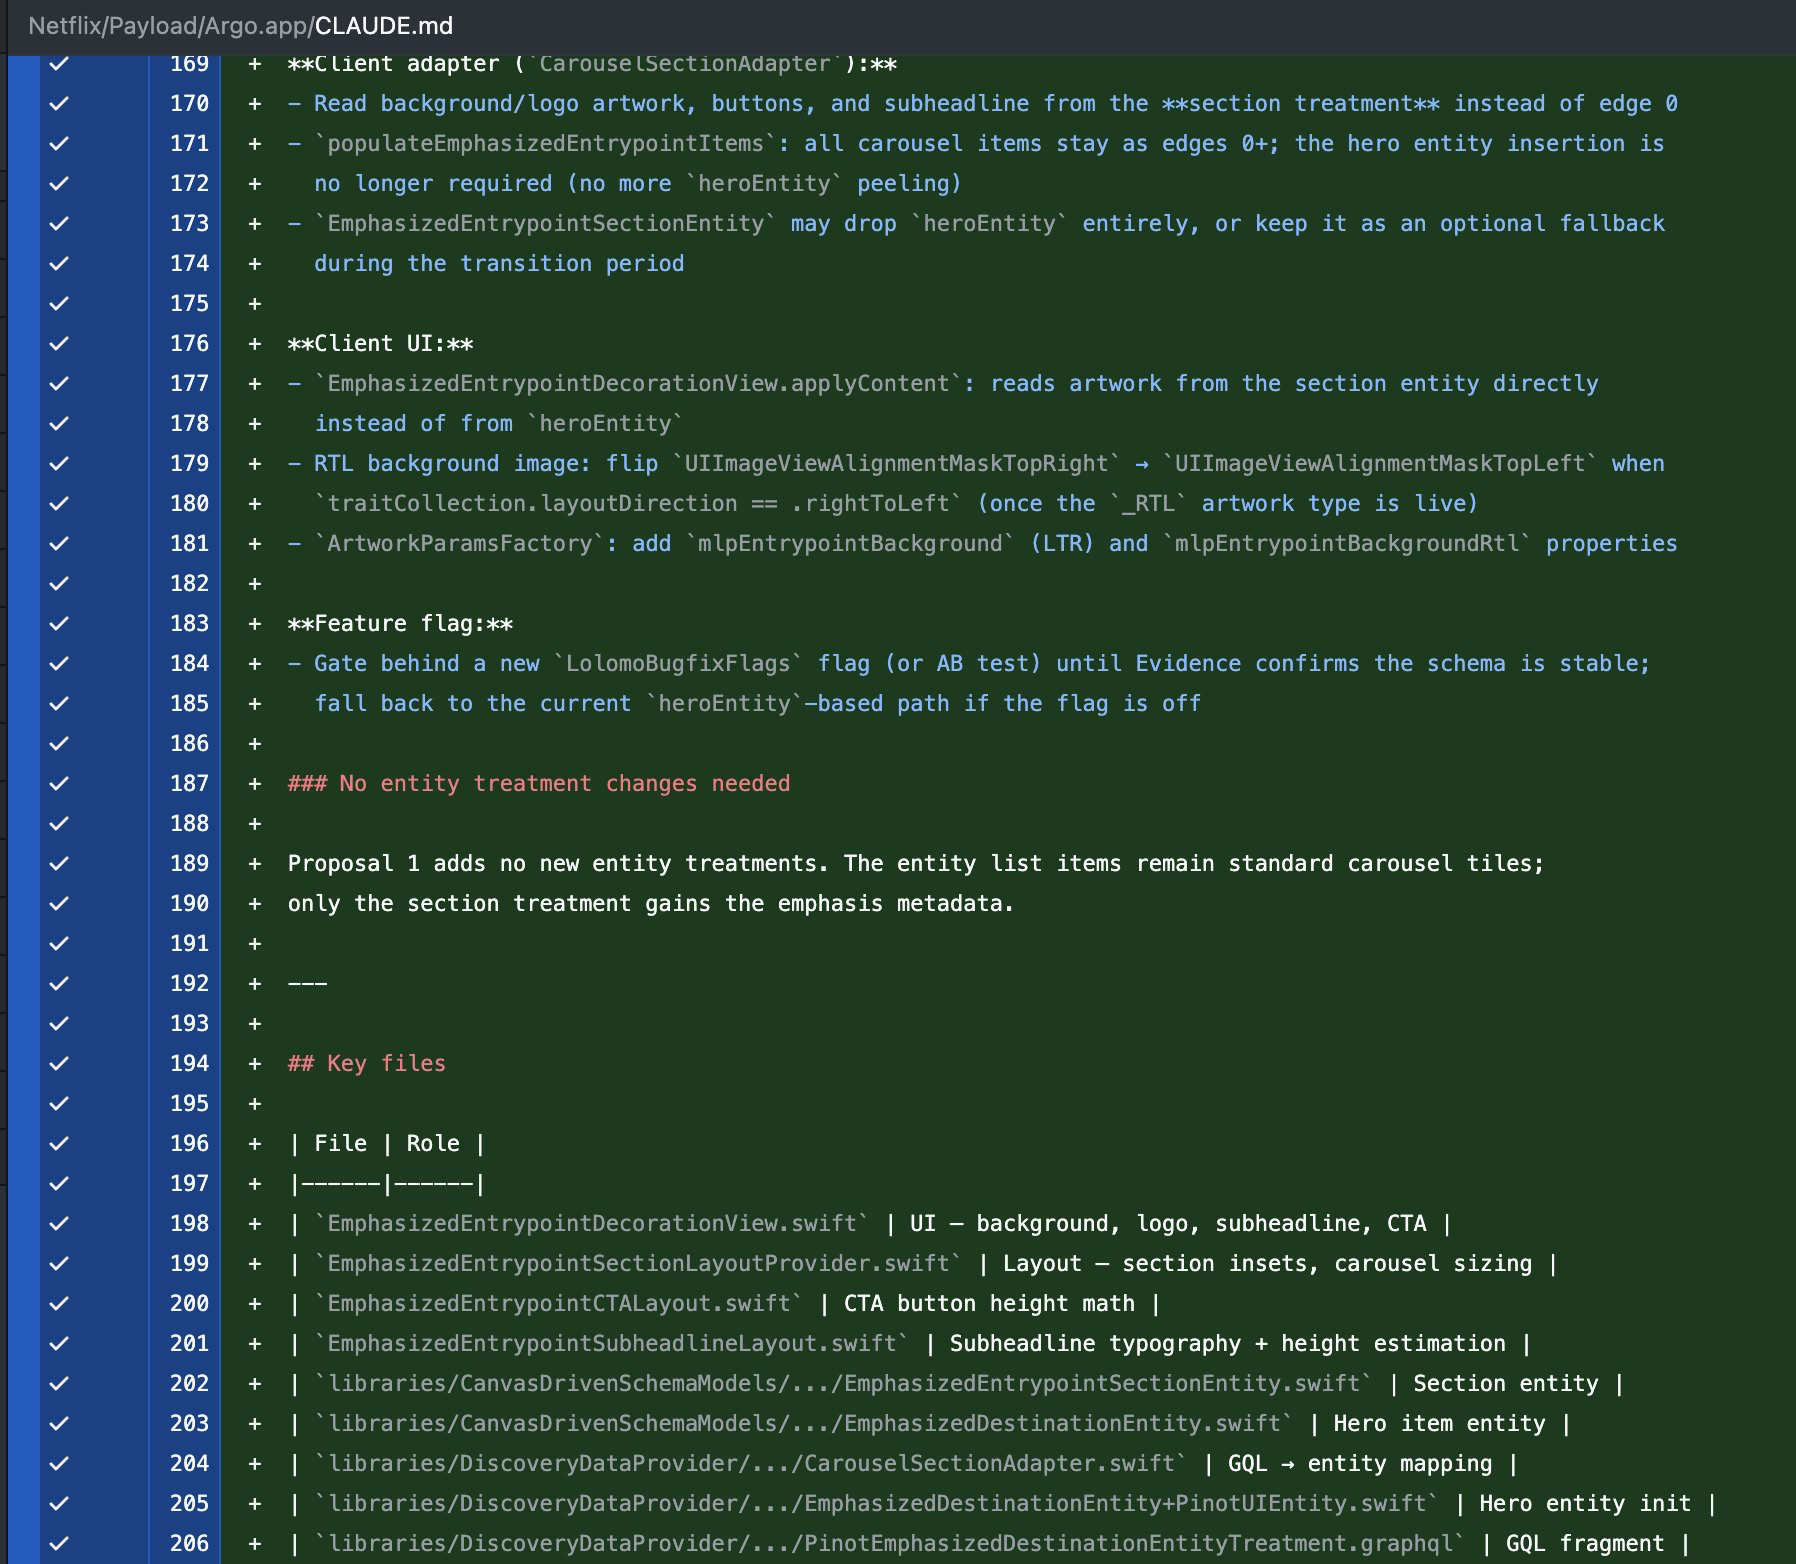Screen dimensions: 1796x1564
Task: Click the 'instead of from `heroEntity`' line
Action: click(498, 423)
